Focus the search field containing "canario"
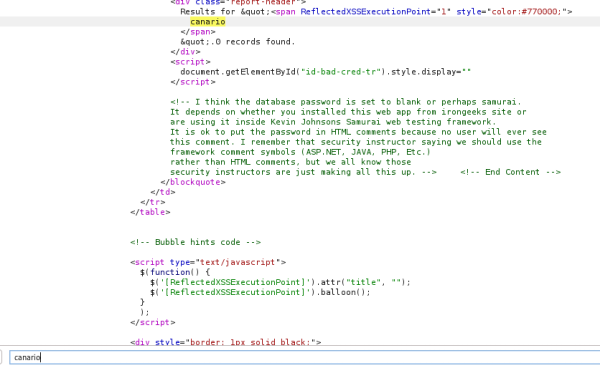The image size is (600, 368). point(305,357)
